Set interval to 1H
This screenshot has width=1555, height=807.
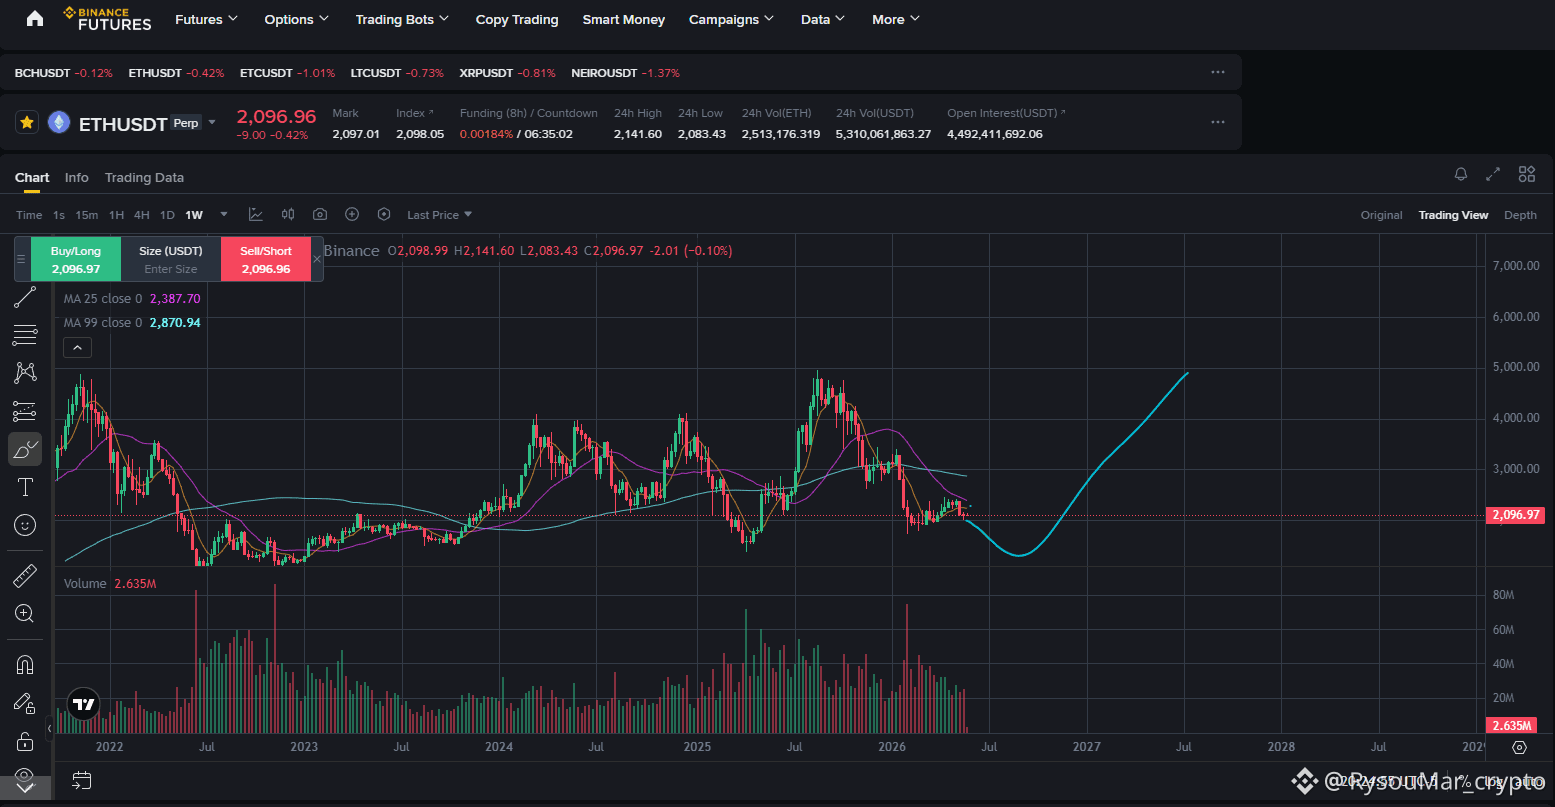click(x=117, y=215)
